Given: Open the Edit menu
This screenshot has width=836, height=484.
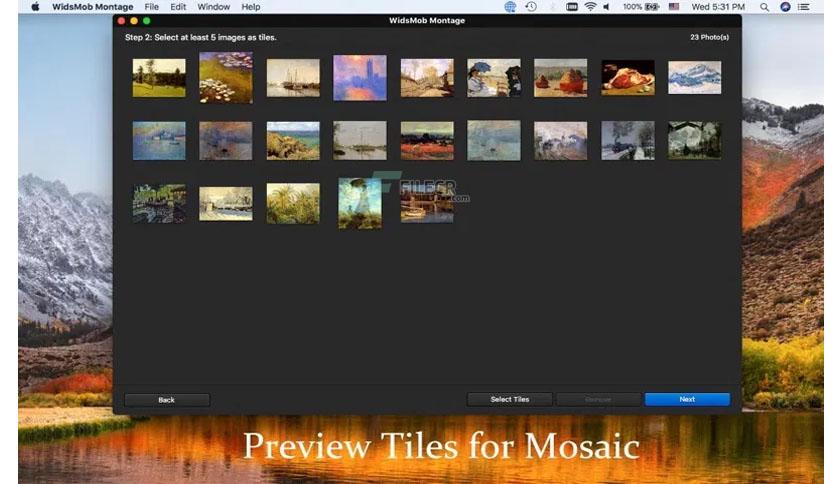Looking at the screenshot, I should point(178,7).
